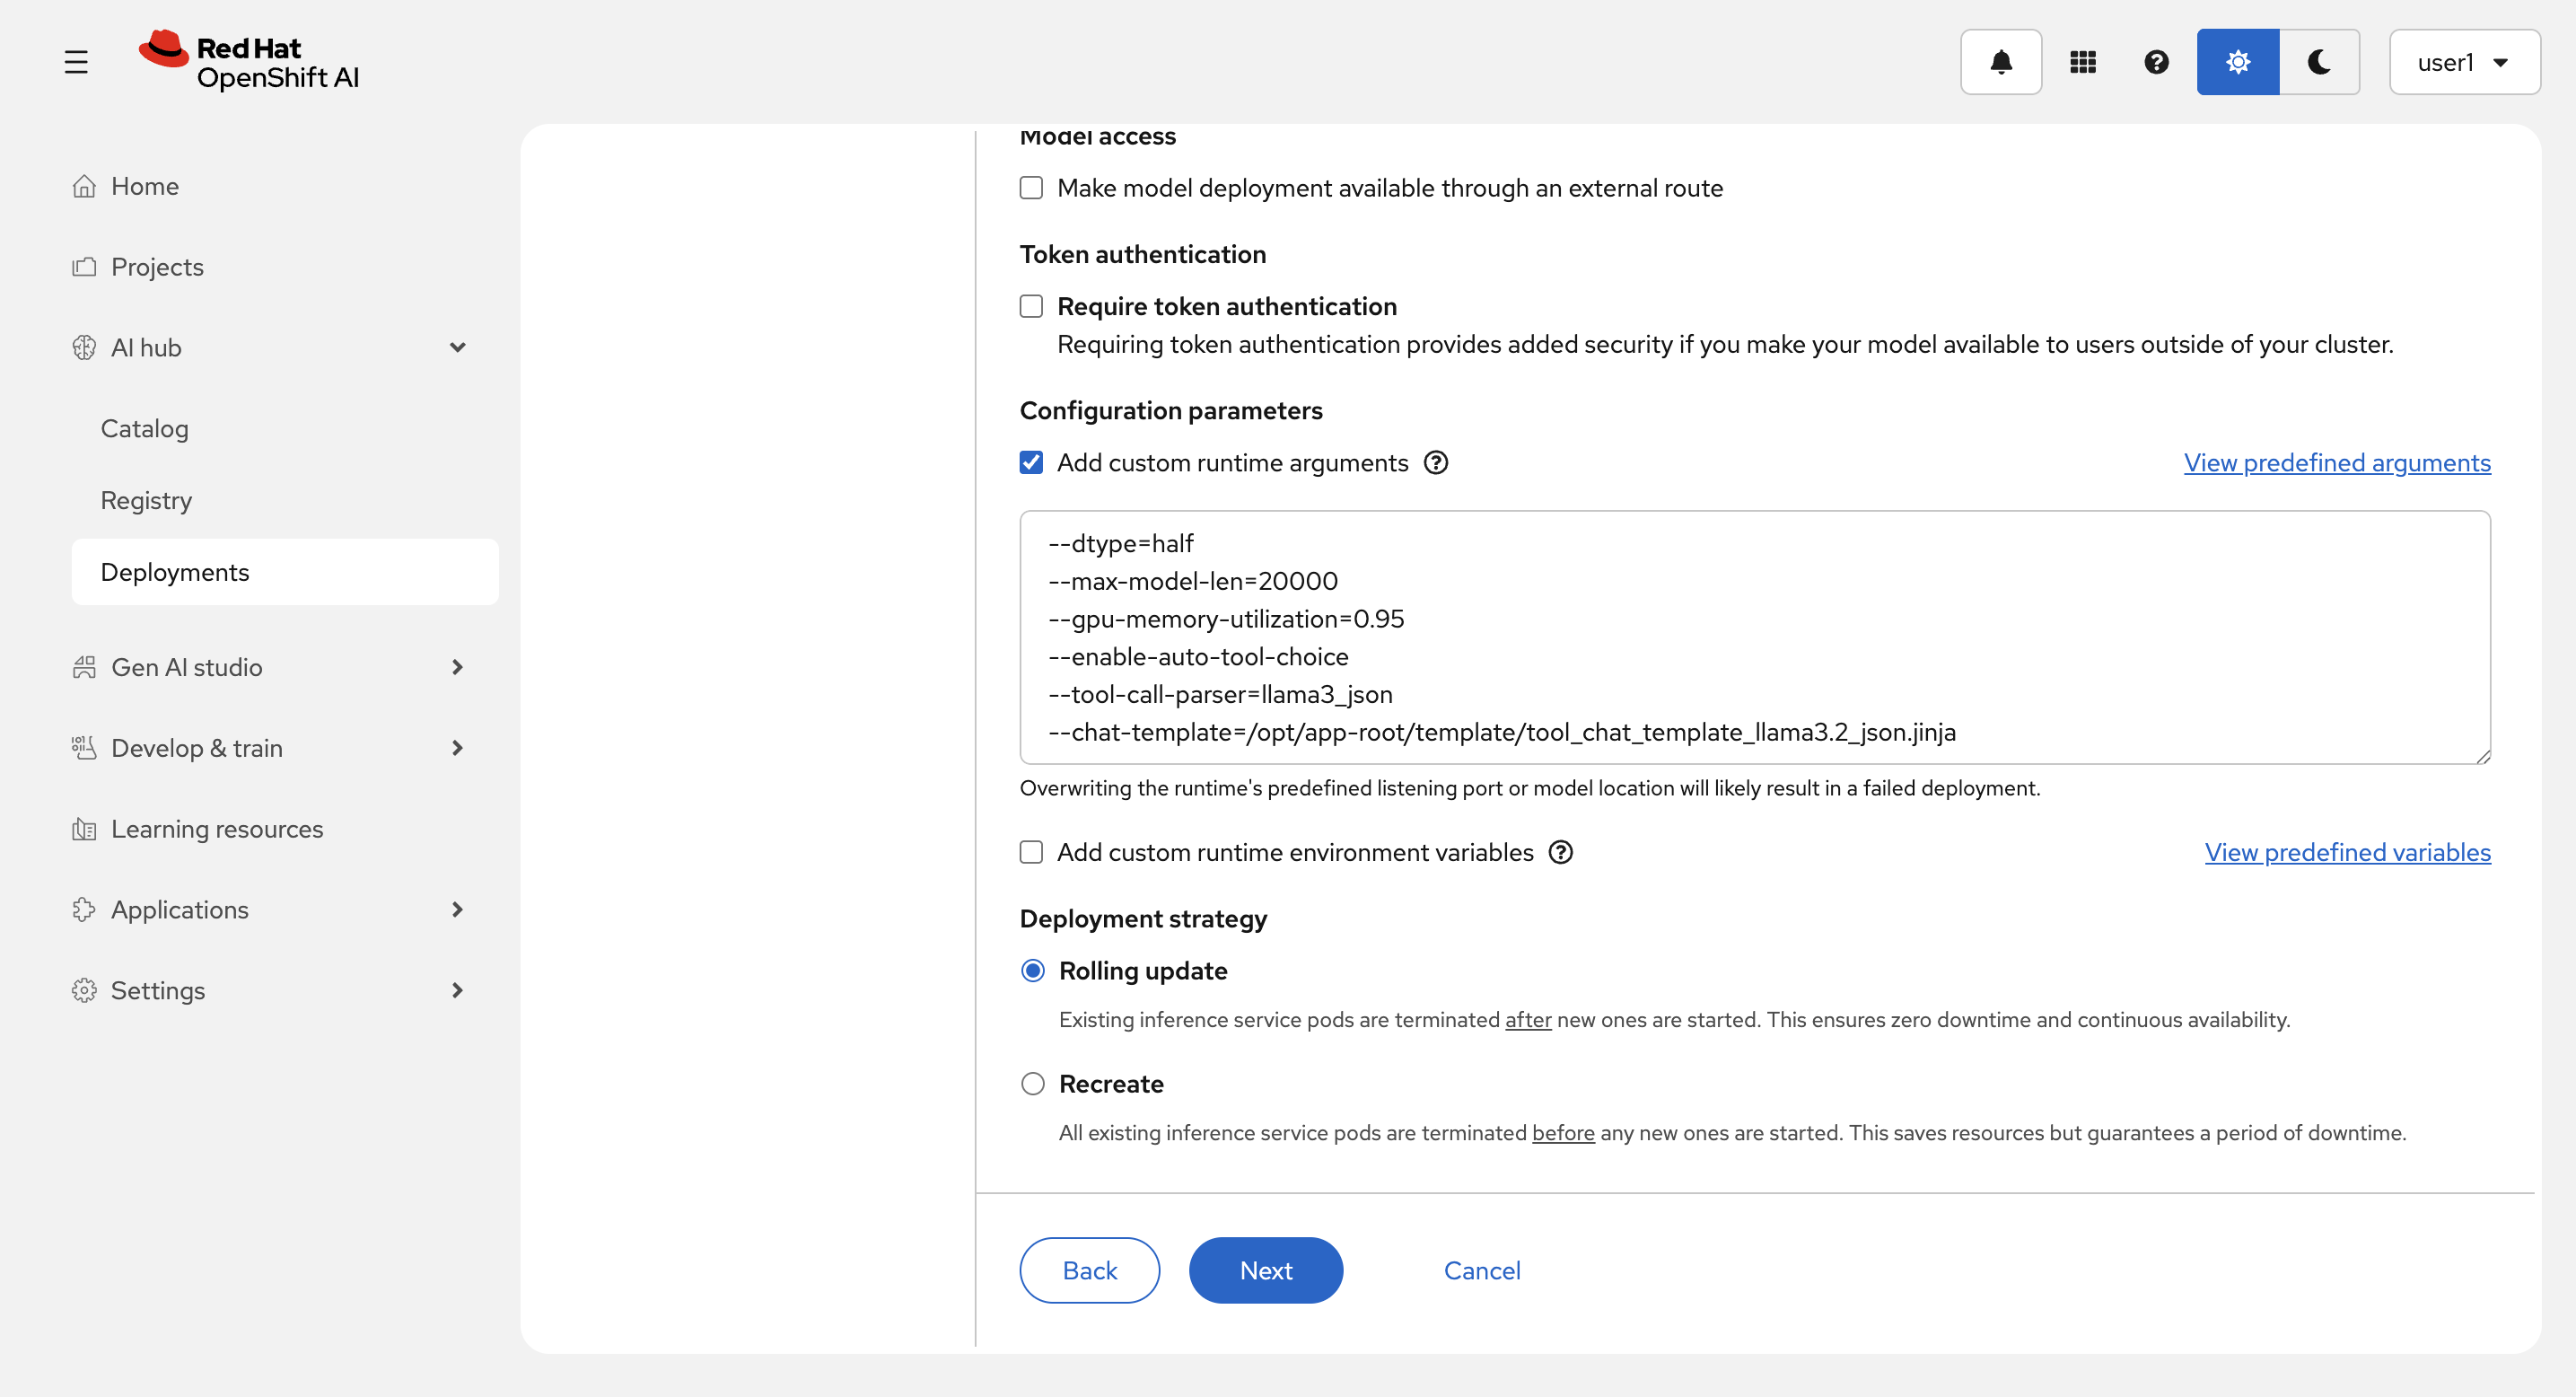
Task: Click the Next button
Action: point(1265,1270)
